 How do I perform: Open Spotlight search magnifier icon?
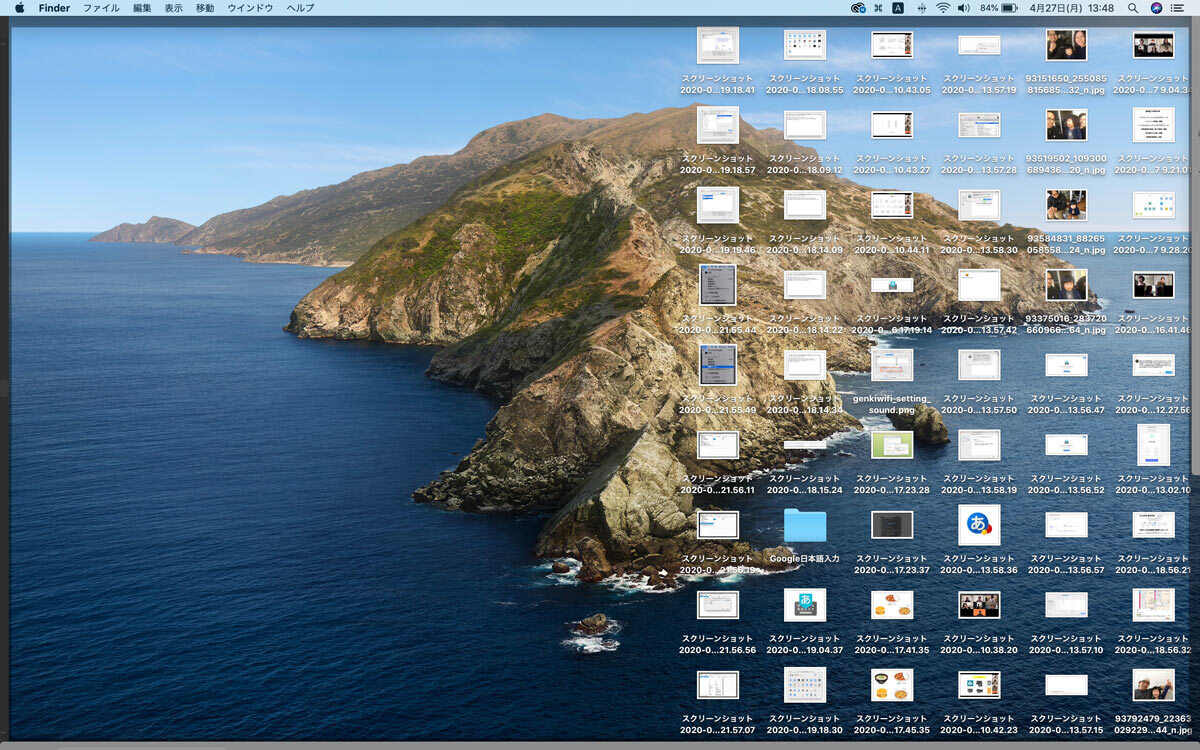click(x=1133, y=8)
